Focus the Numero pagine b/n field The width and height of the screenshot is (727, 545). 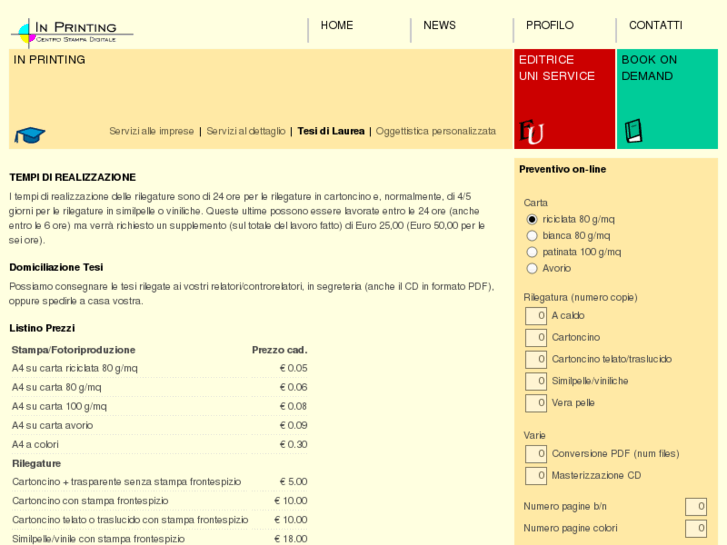[696, 507]
